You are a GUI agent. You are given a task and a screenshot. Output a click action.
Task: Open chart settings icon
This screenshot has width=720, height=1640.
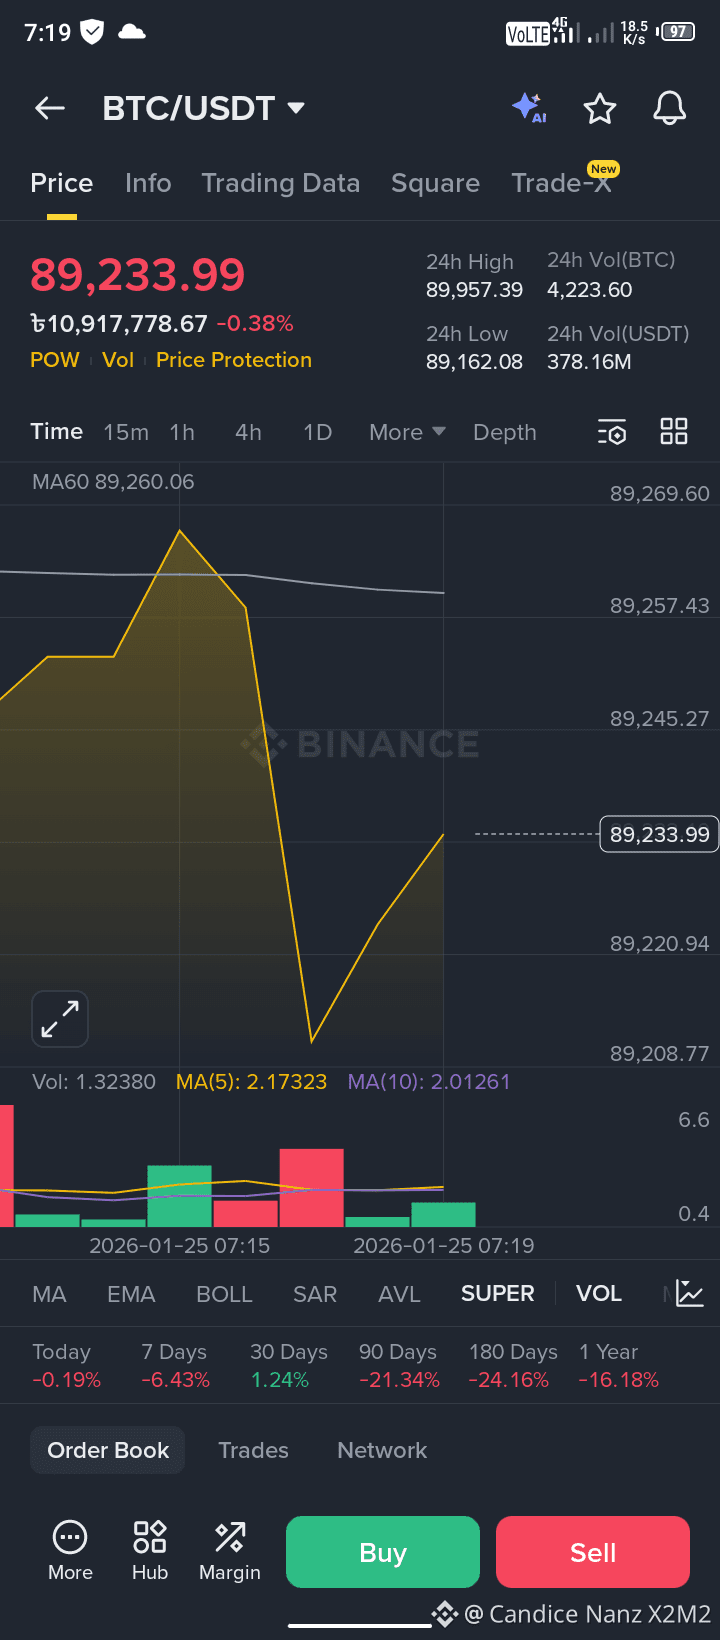tap(612, 432)
